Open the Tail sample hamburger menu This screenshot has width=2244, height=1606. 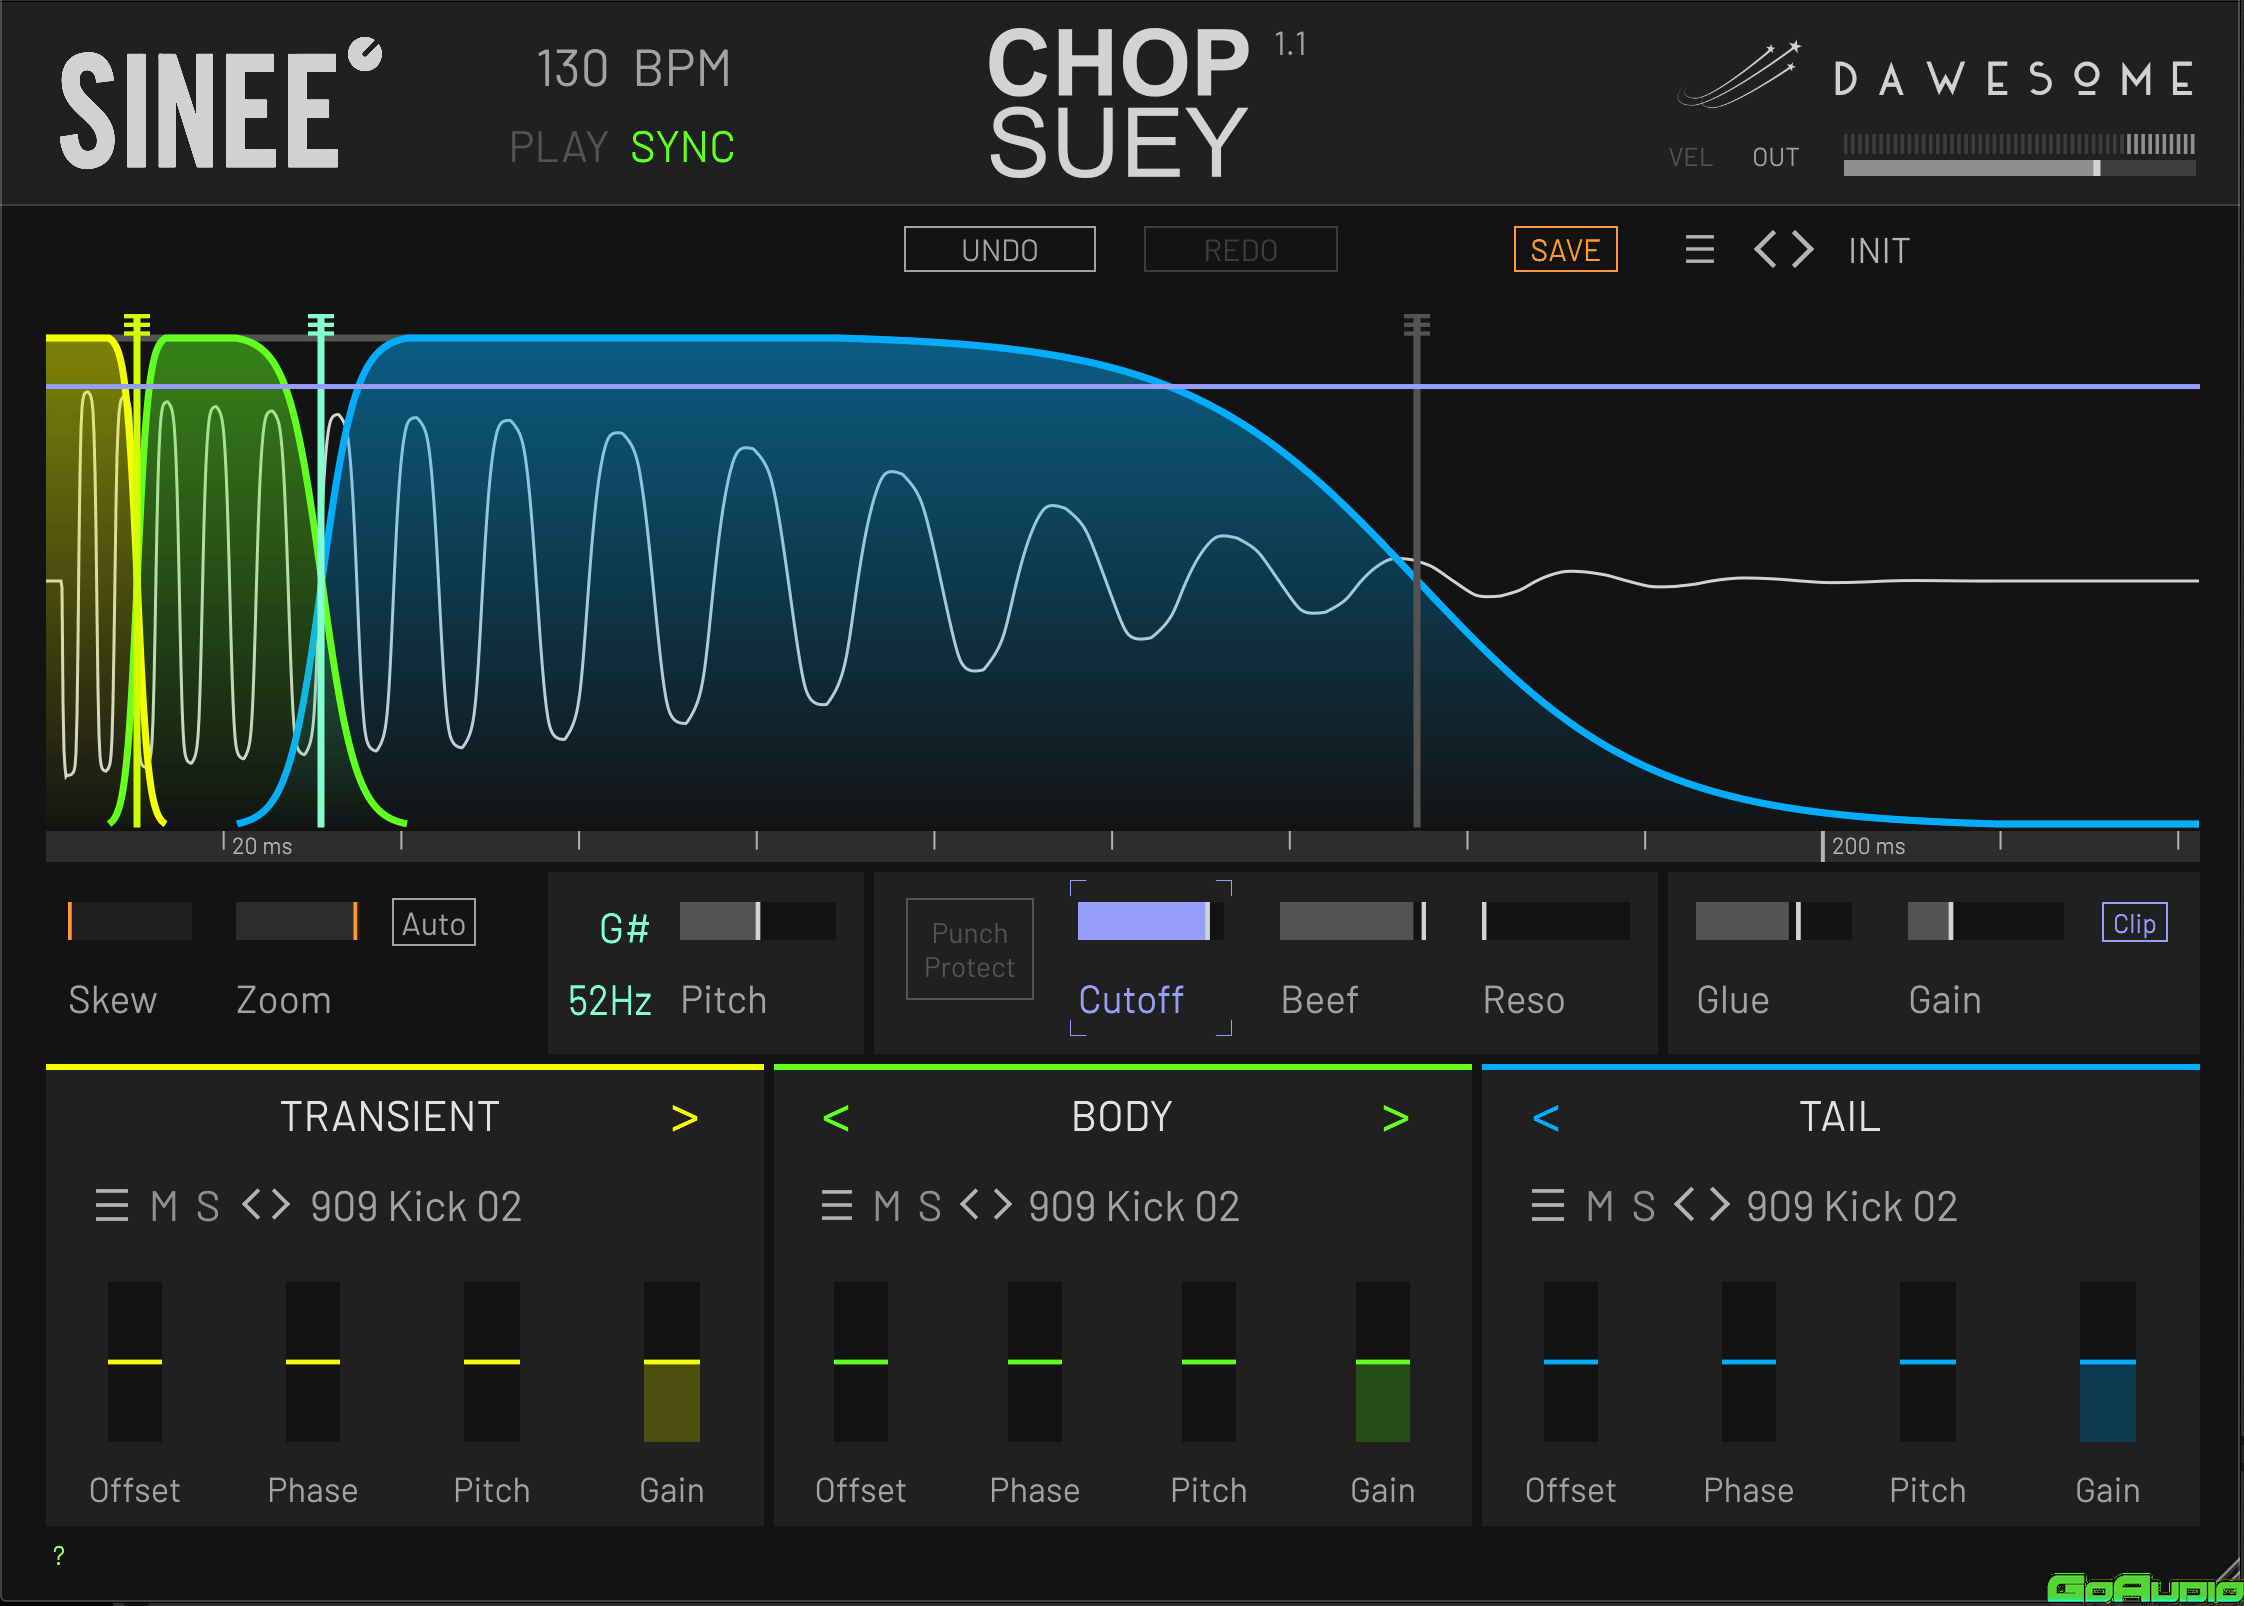tap(1547, 1206)
